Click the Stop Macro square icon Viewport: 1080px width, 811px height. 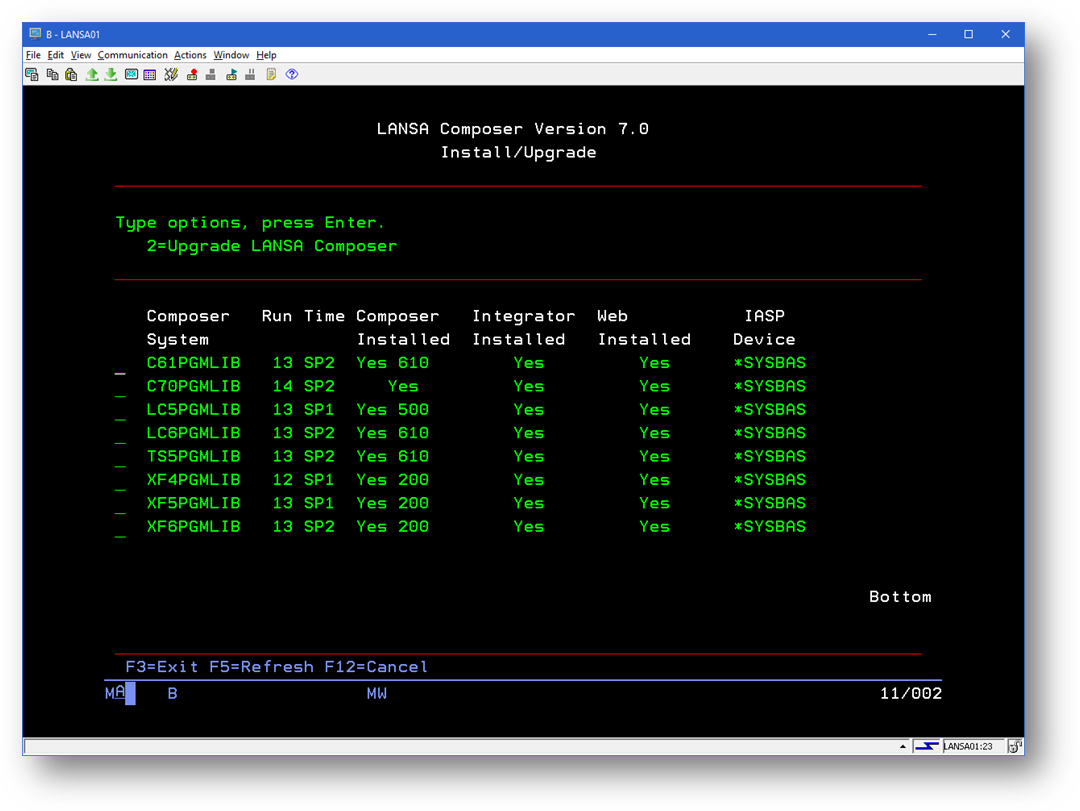click(211, 74)
